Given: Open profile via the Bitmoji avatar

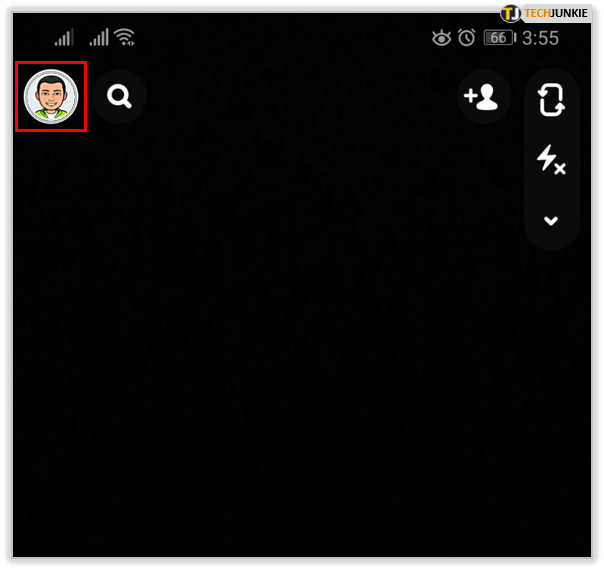Looking at the screenshot, I should click(51, 97).
